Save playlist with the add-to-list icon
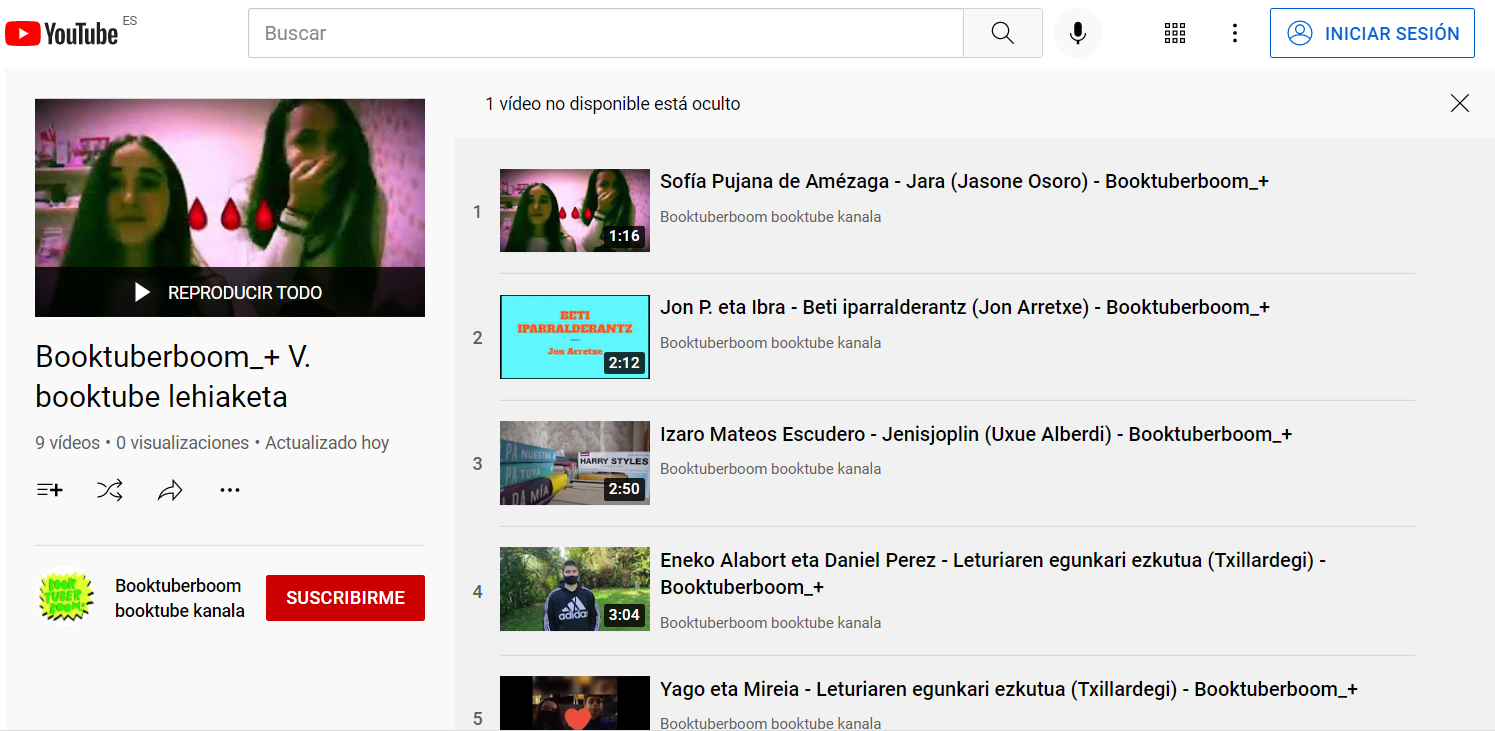Image resolution: width=1495 pixels, height=731 pixels. [x=50, y=490]
